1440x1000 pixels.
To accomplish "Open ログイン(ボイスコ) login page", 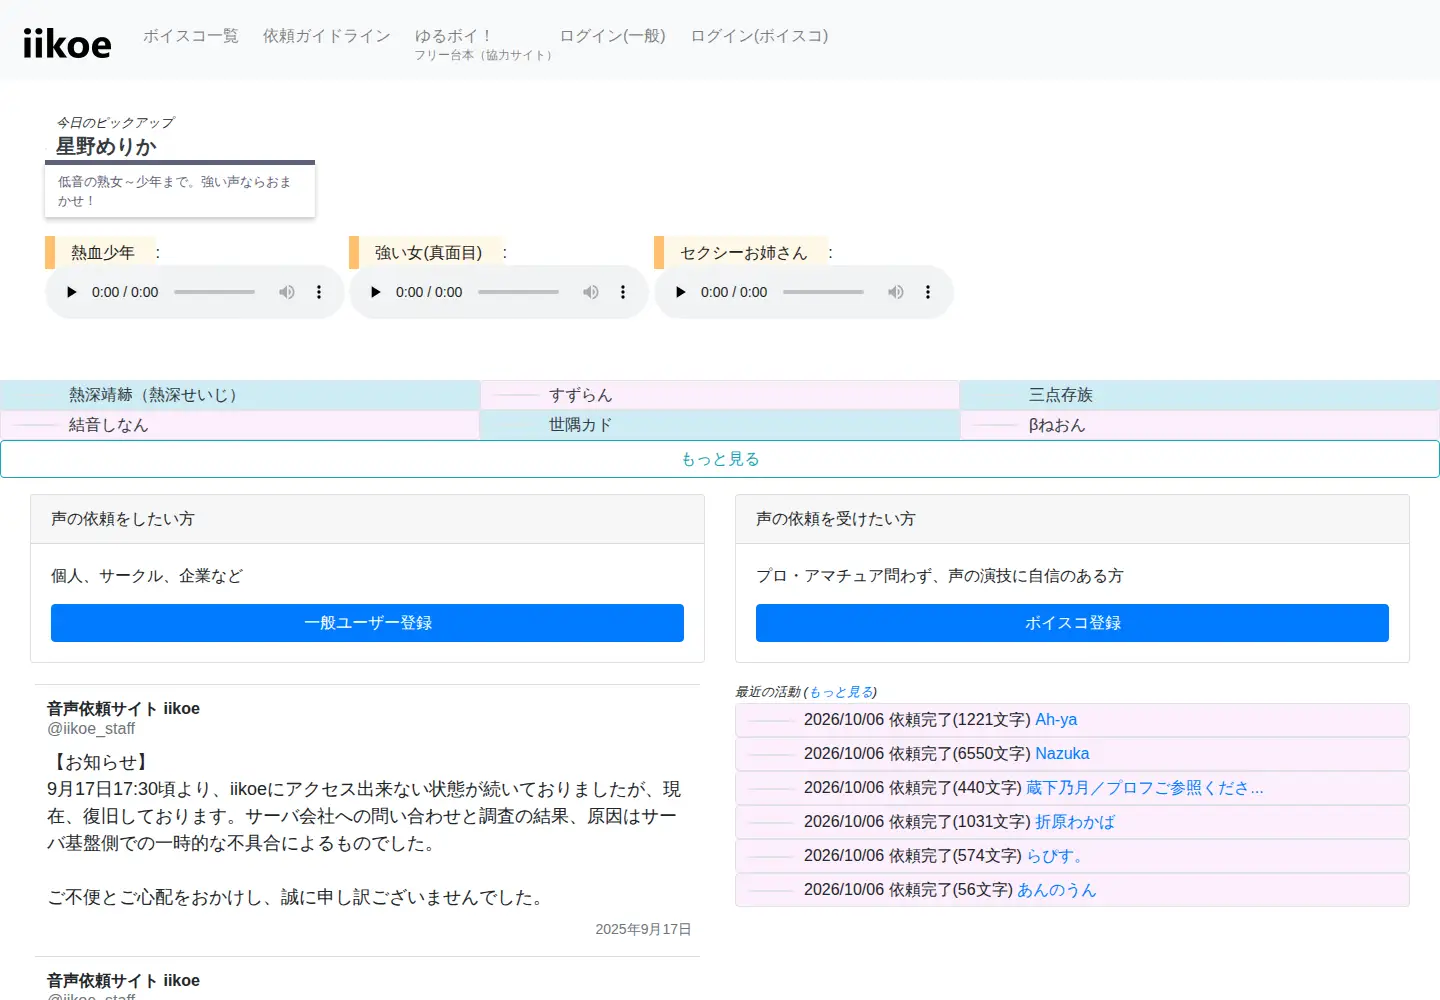I will click(x=759, y=36).
